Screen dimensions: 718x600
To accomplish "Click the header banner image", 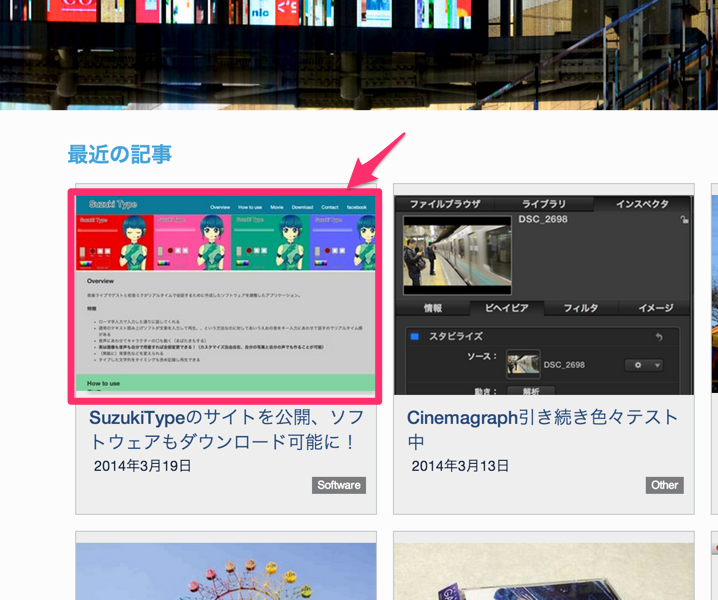I will pyautogui.click(x=359, y=55).
